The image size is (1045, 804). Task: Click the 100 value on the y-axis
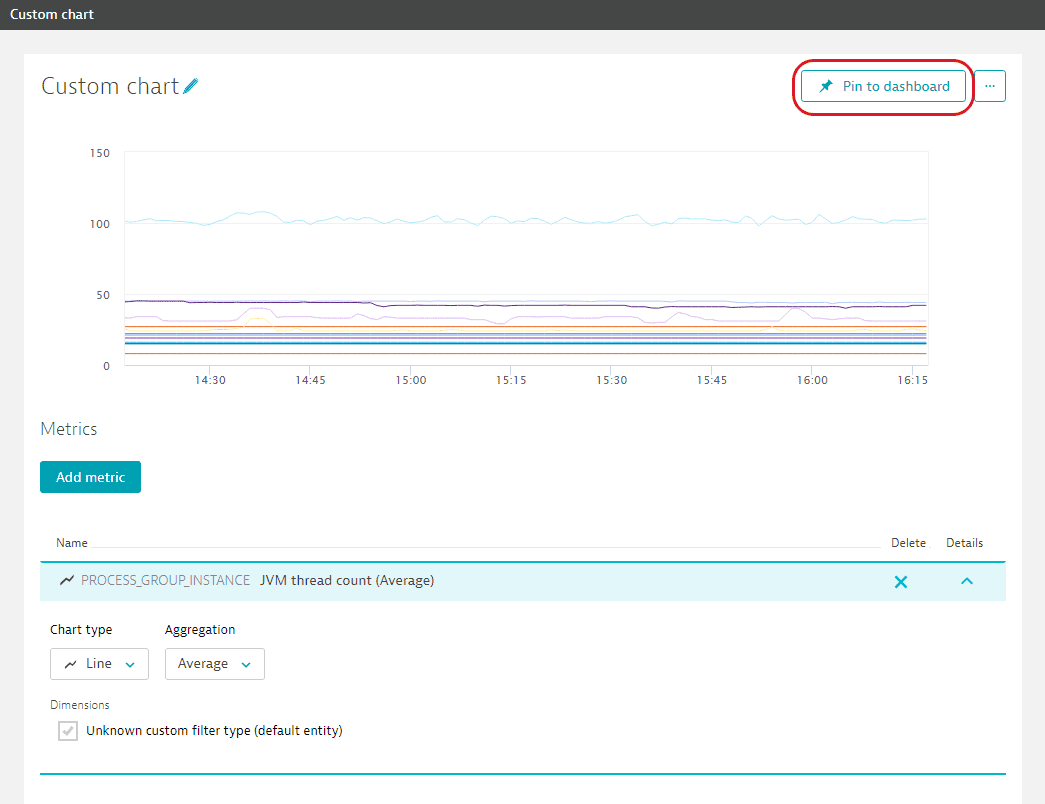[x=100, y=224]
